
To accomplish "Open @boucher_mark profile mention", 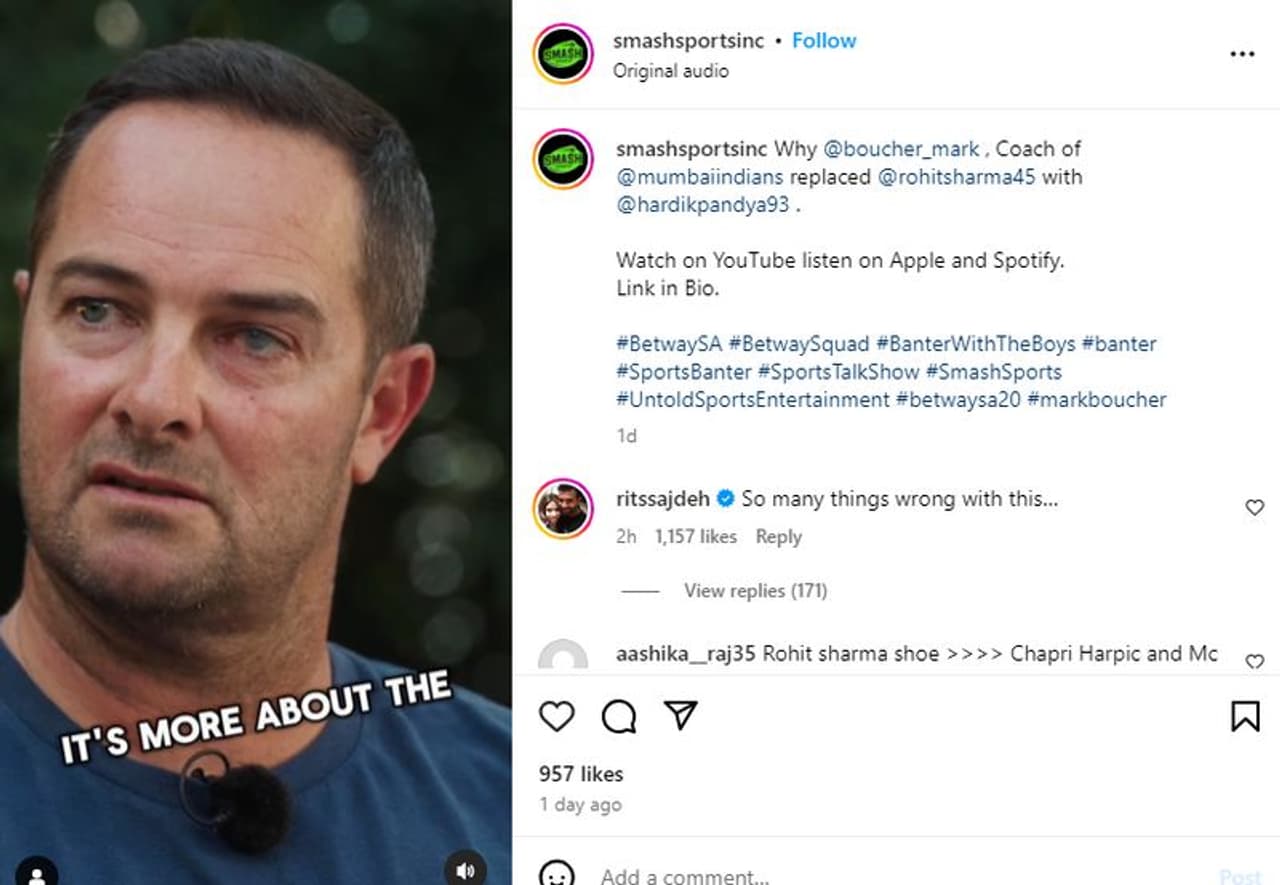I will click(901, 149).
